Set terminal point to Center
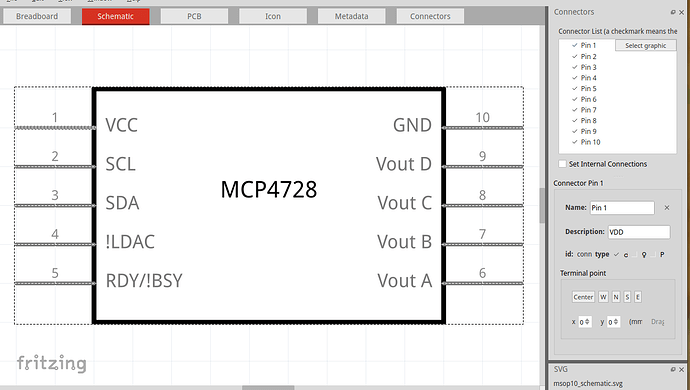Image resolution: width=690 pixels, height=390 pixels. (x=583, y=297)
